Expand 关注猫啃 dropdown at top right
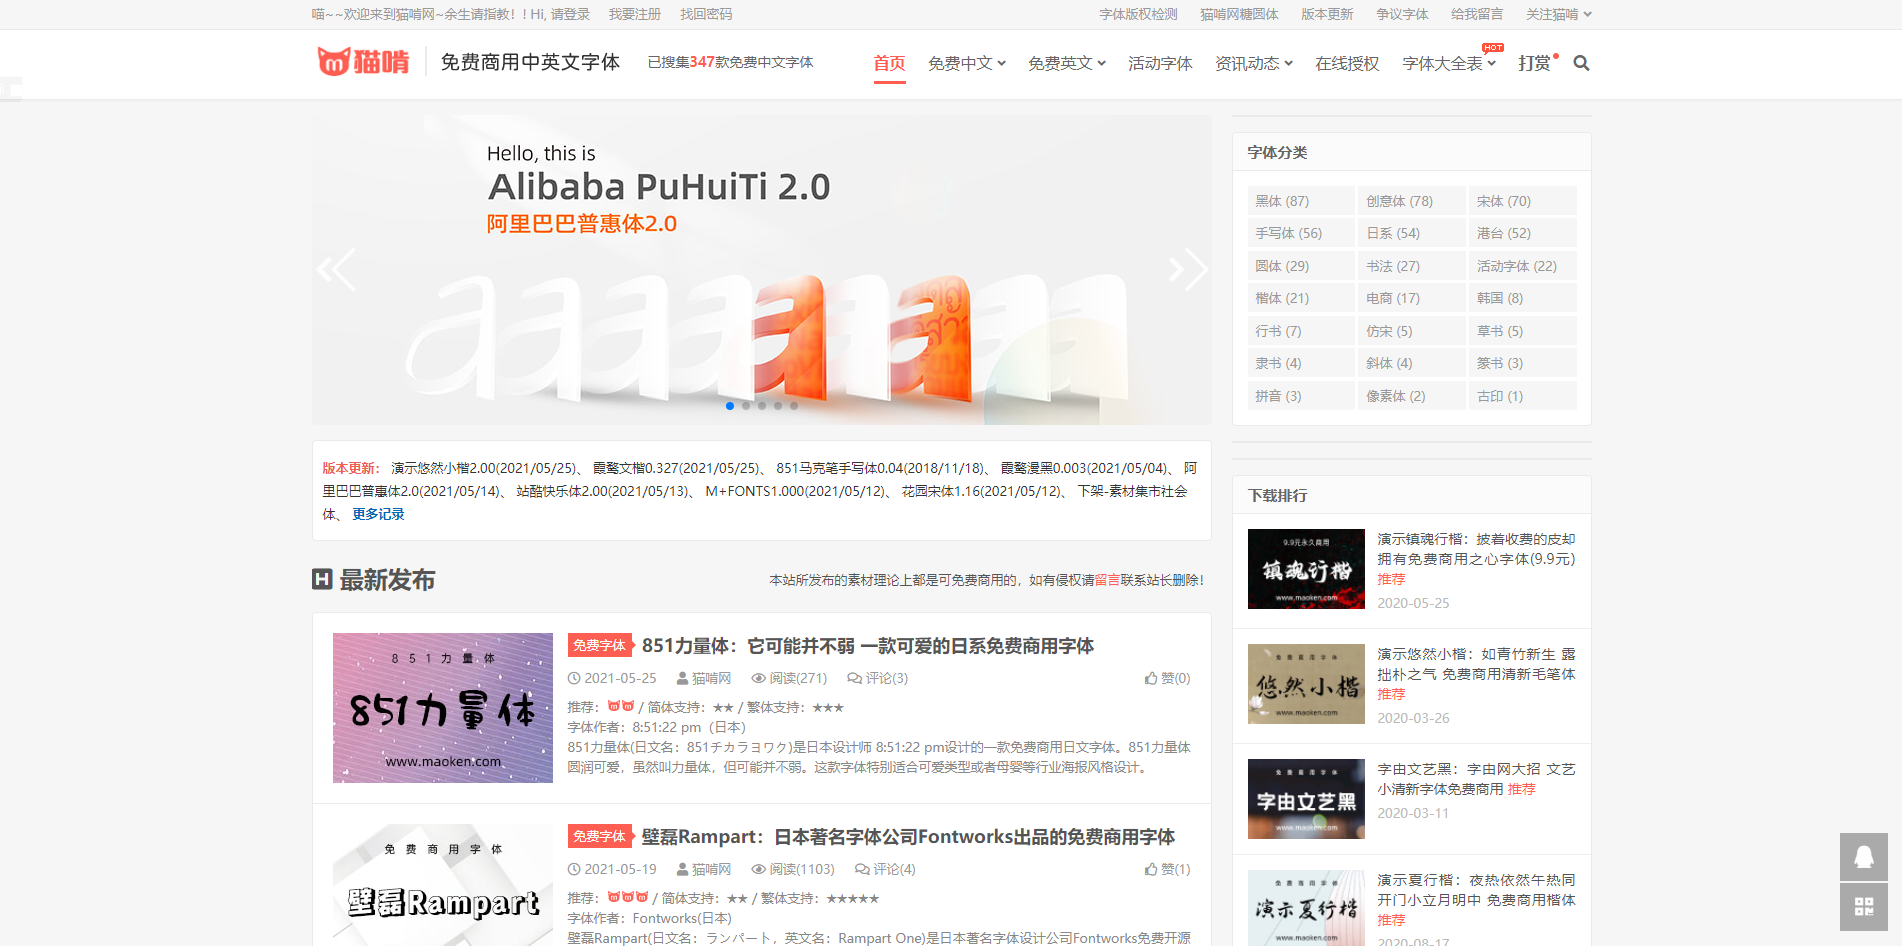The image size is (1902, 946). click(x=1558, y=14)
